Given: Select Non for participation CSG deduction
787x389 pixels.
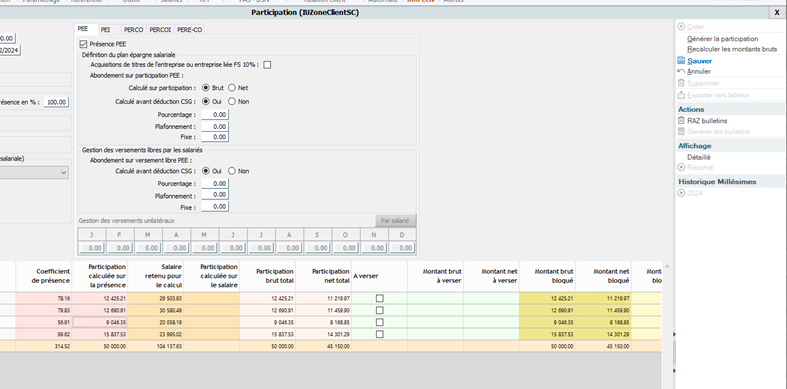Looking at the screenshot, I should pyautogui.click(x=231, y=101).
